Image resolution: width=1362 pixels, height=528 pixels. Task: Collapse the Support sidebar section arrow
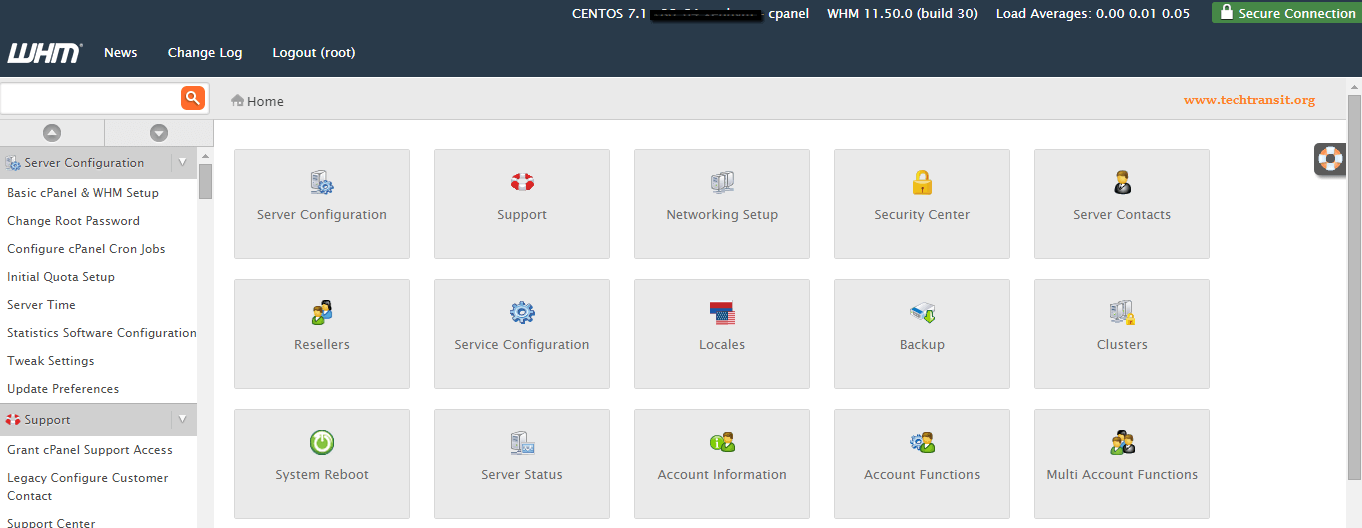182,419
